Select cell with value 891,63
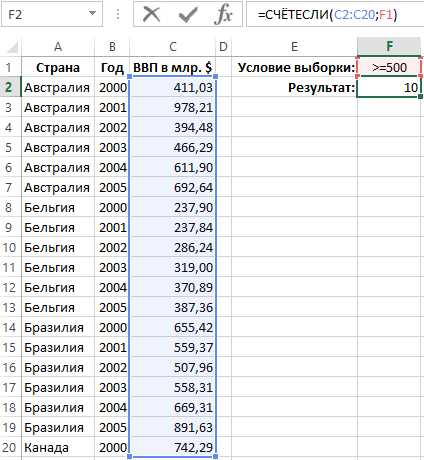Screen dimensions: 424x460 (173, 427)
